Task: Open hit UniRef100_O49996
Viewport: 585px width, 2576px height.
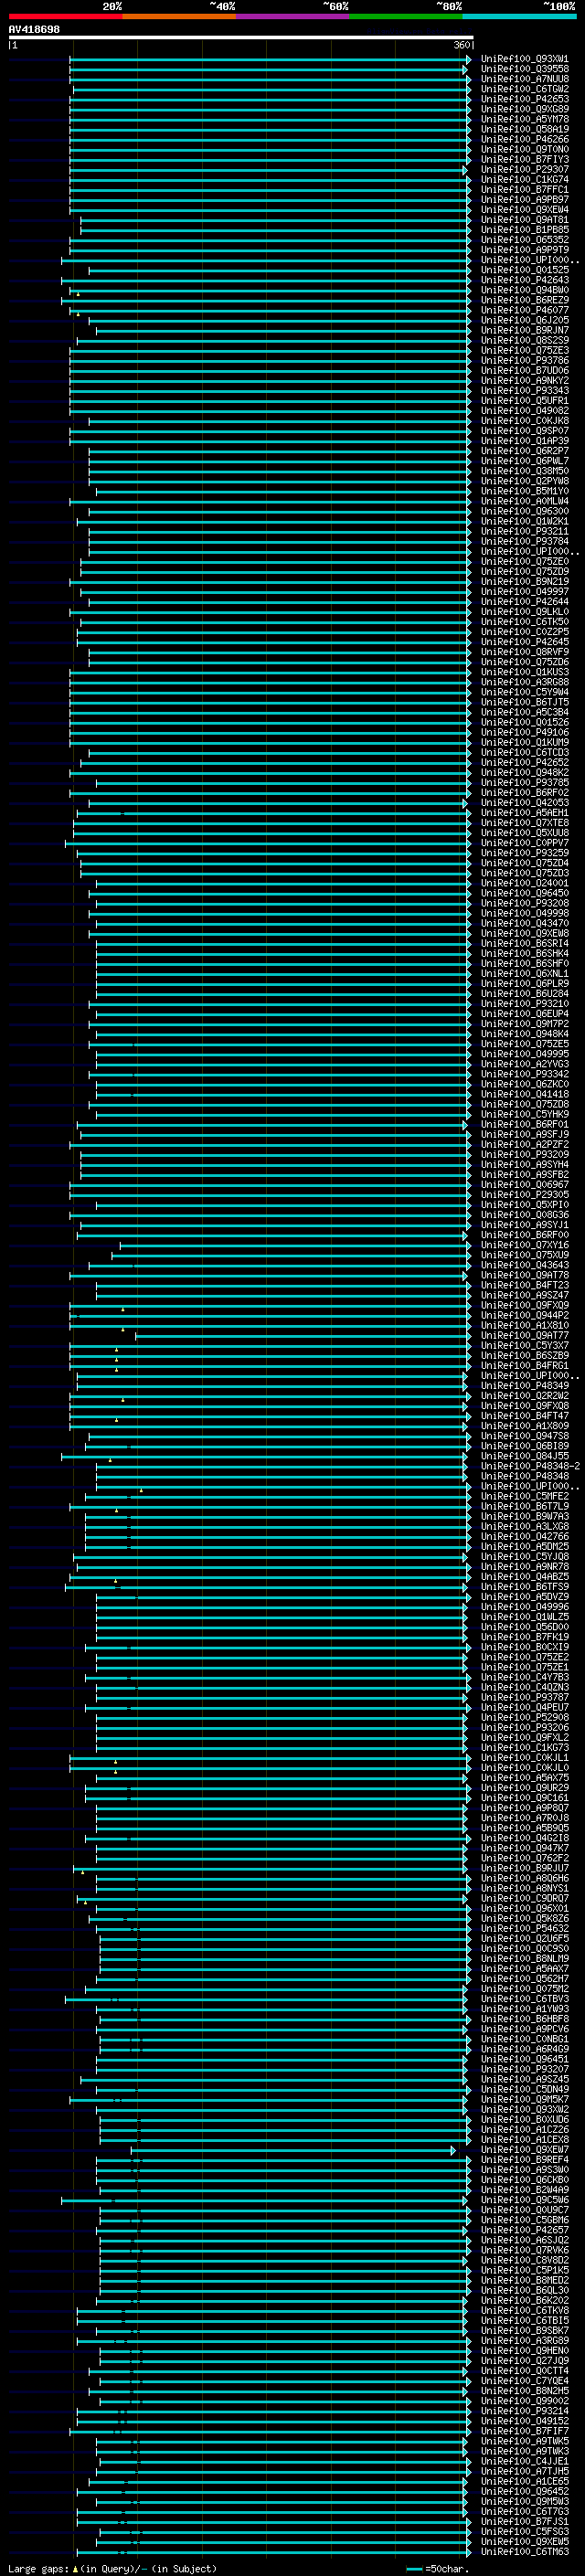Action: pyautogui.click(x=525, y=1607)
